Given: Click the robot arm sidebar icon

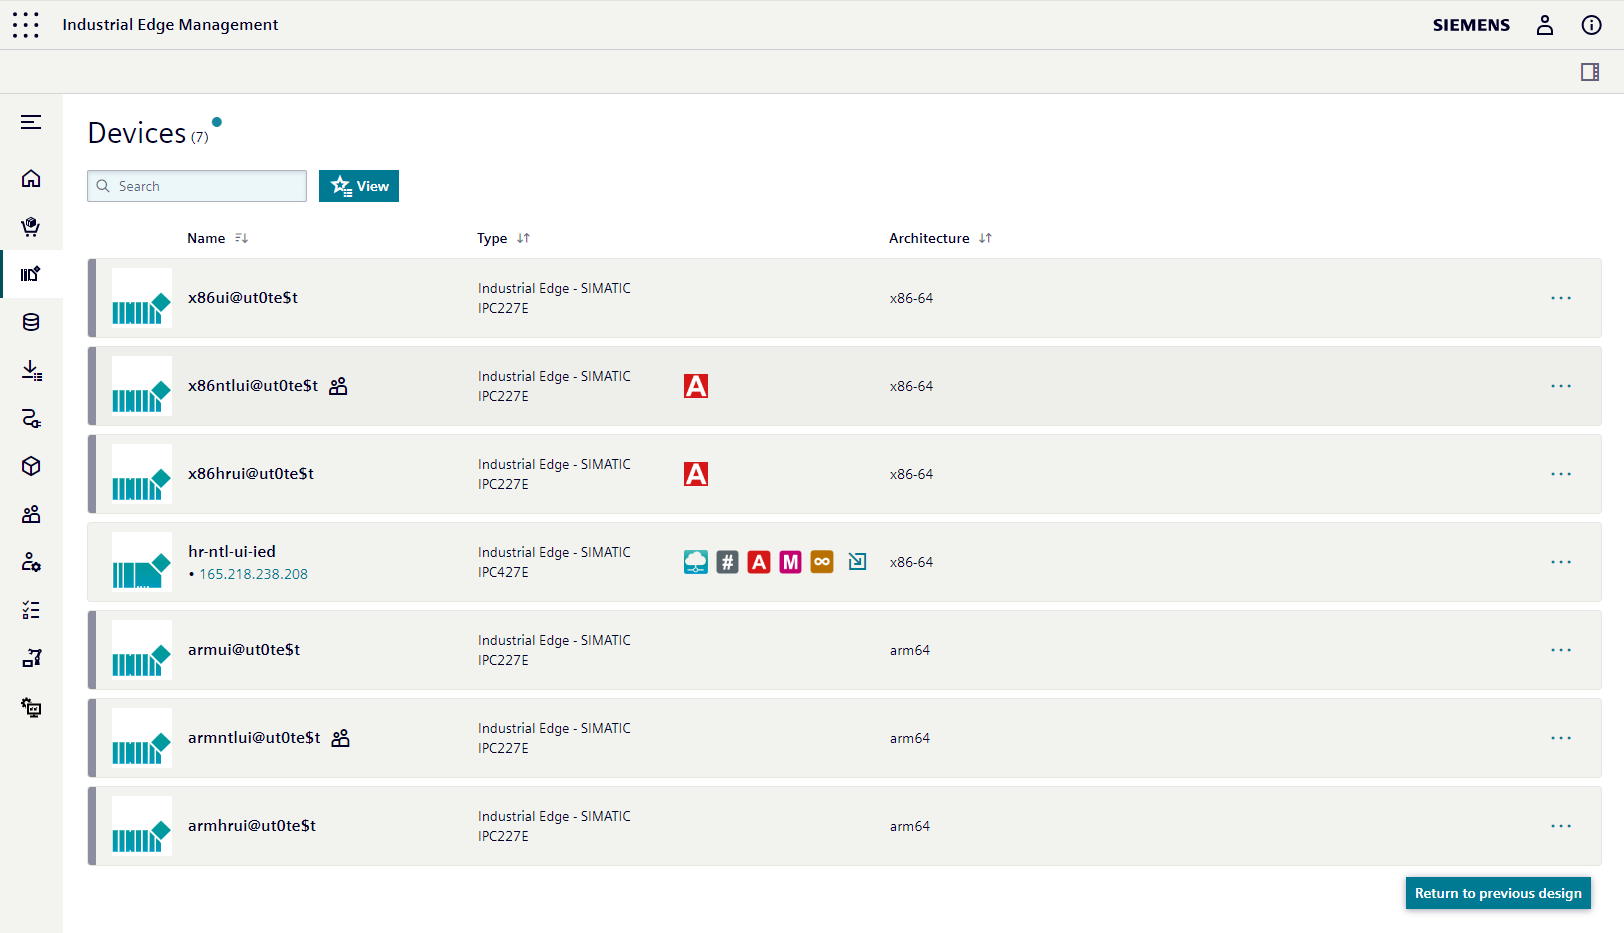Looking at the screenshot, I should (31, 658).
